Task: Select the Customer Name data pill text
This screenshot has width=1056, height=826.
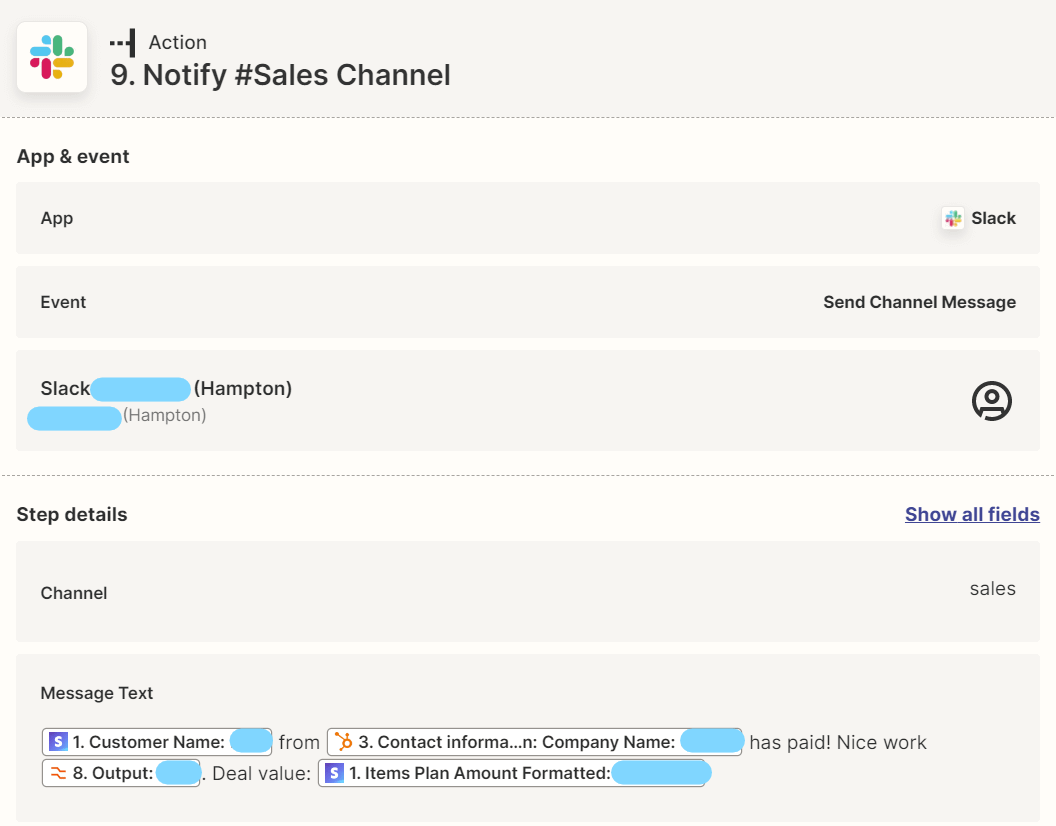Action: coord(150,742)
